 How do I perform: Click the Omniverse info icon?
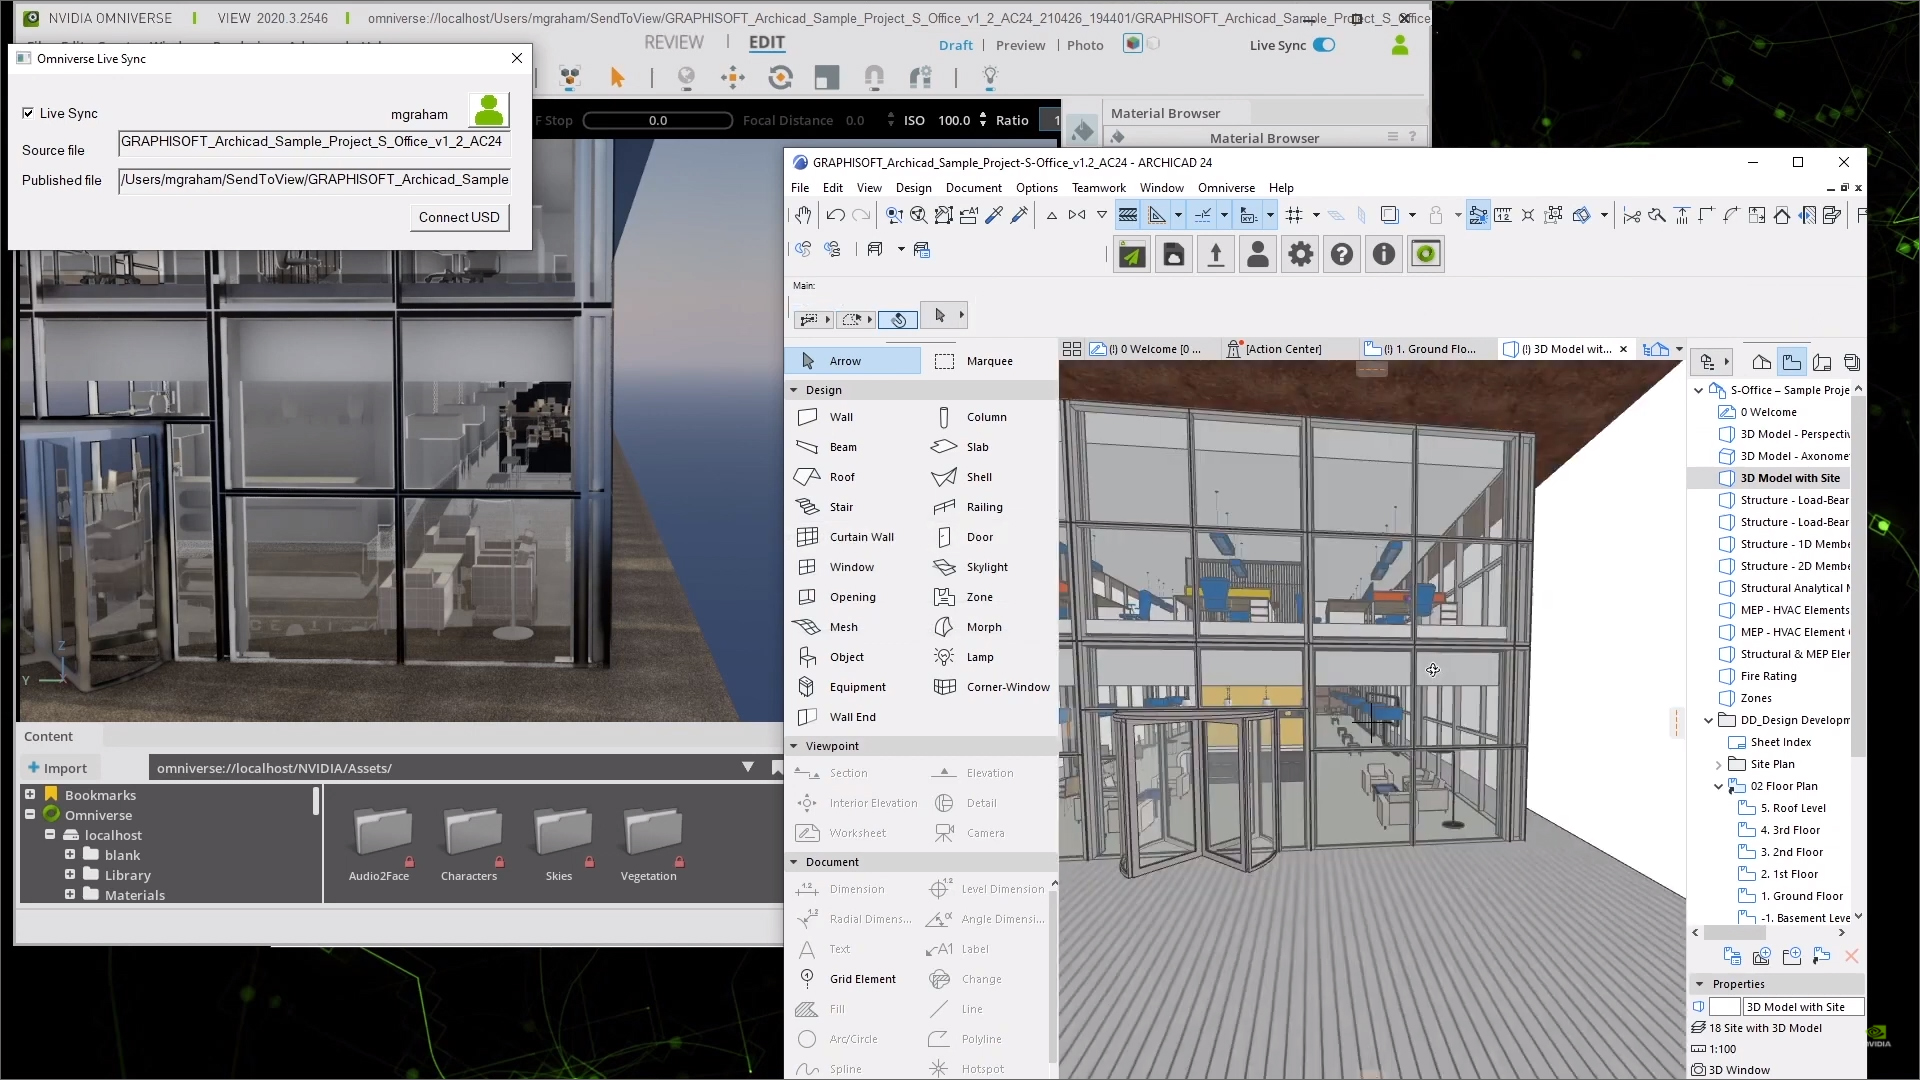click(x=1384, y=255)
